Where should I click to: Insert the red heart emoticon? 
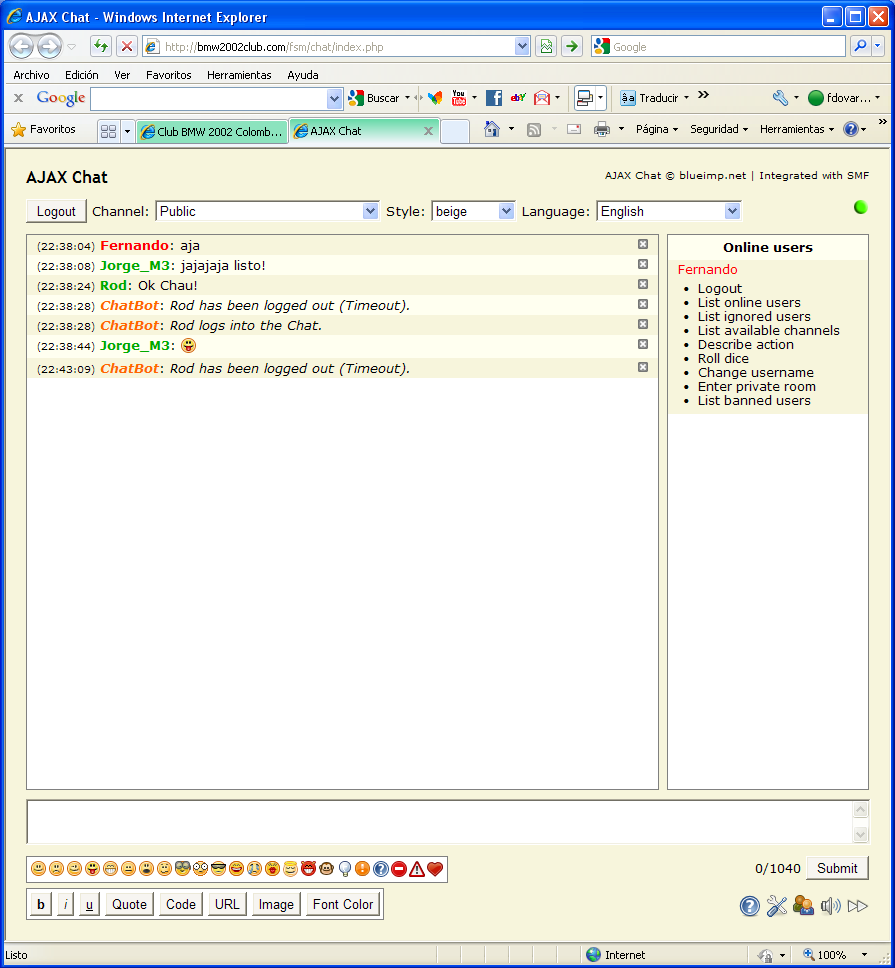[x=435, y=869]
